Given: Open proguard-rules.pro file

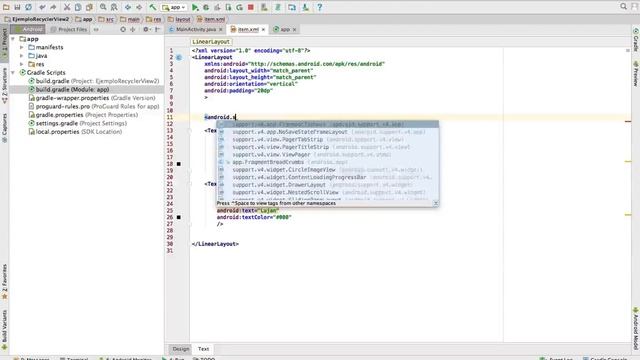Looking at the screenshot, I should [x=93, y=106].
